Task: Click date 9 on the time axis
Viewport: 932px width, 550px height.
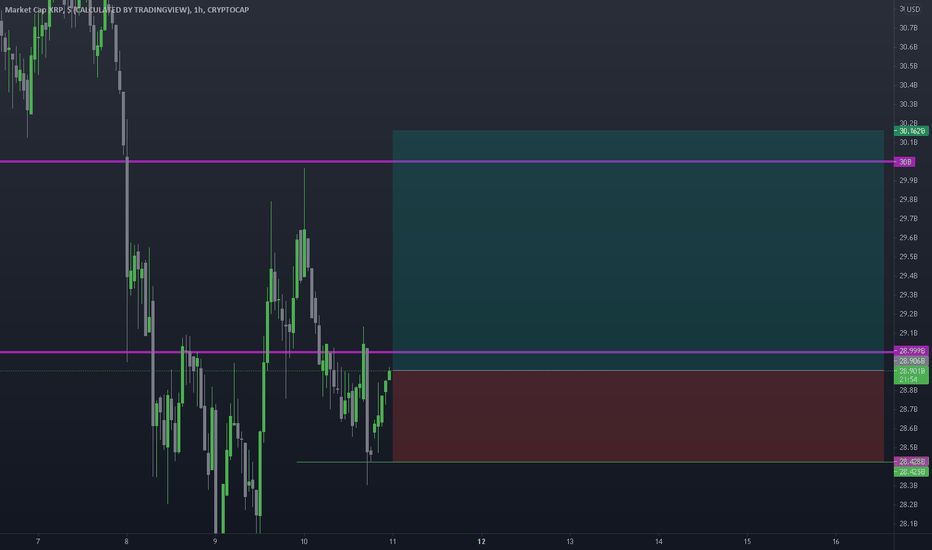Action: 215,541
